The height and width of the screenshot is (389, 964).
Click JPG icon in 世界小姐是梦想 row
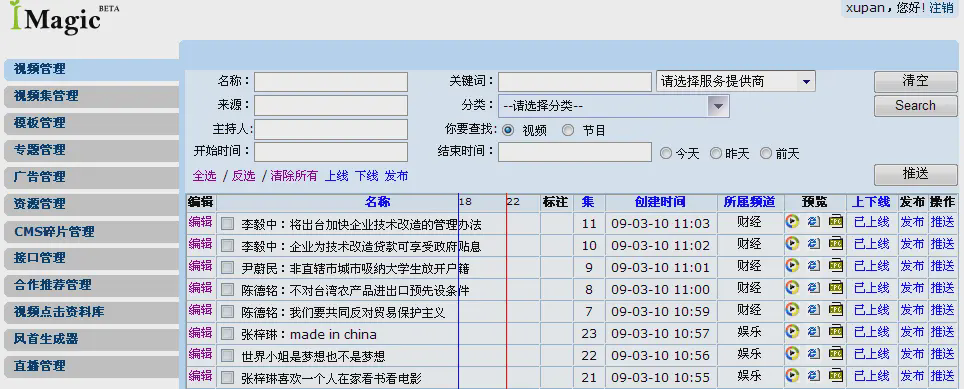pos(836,355)
